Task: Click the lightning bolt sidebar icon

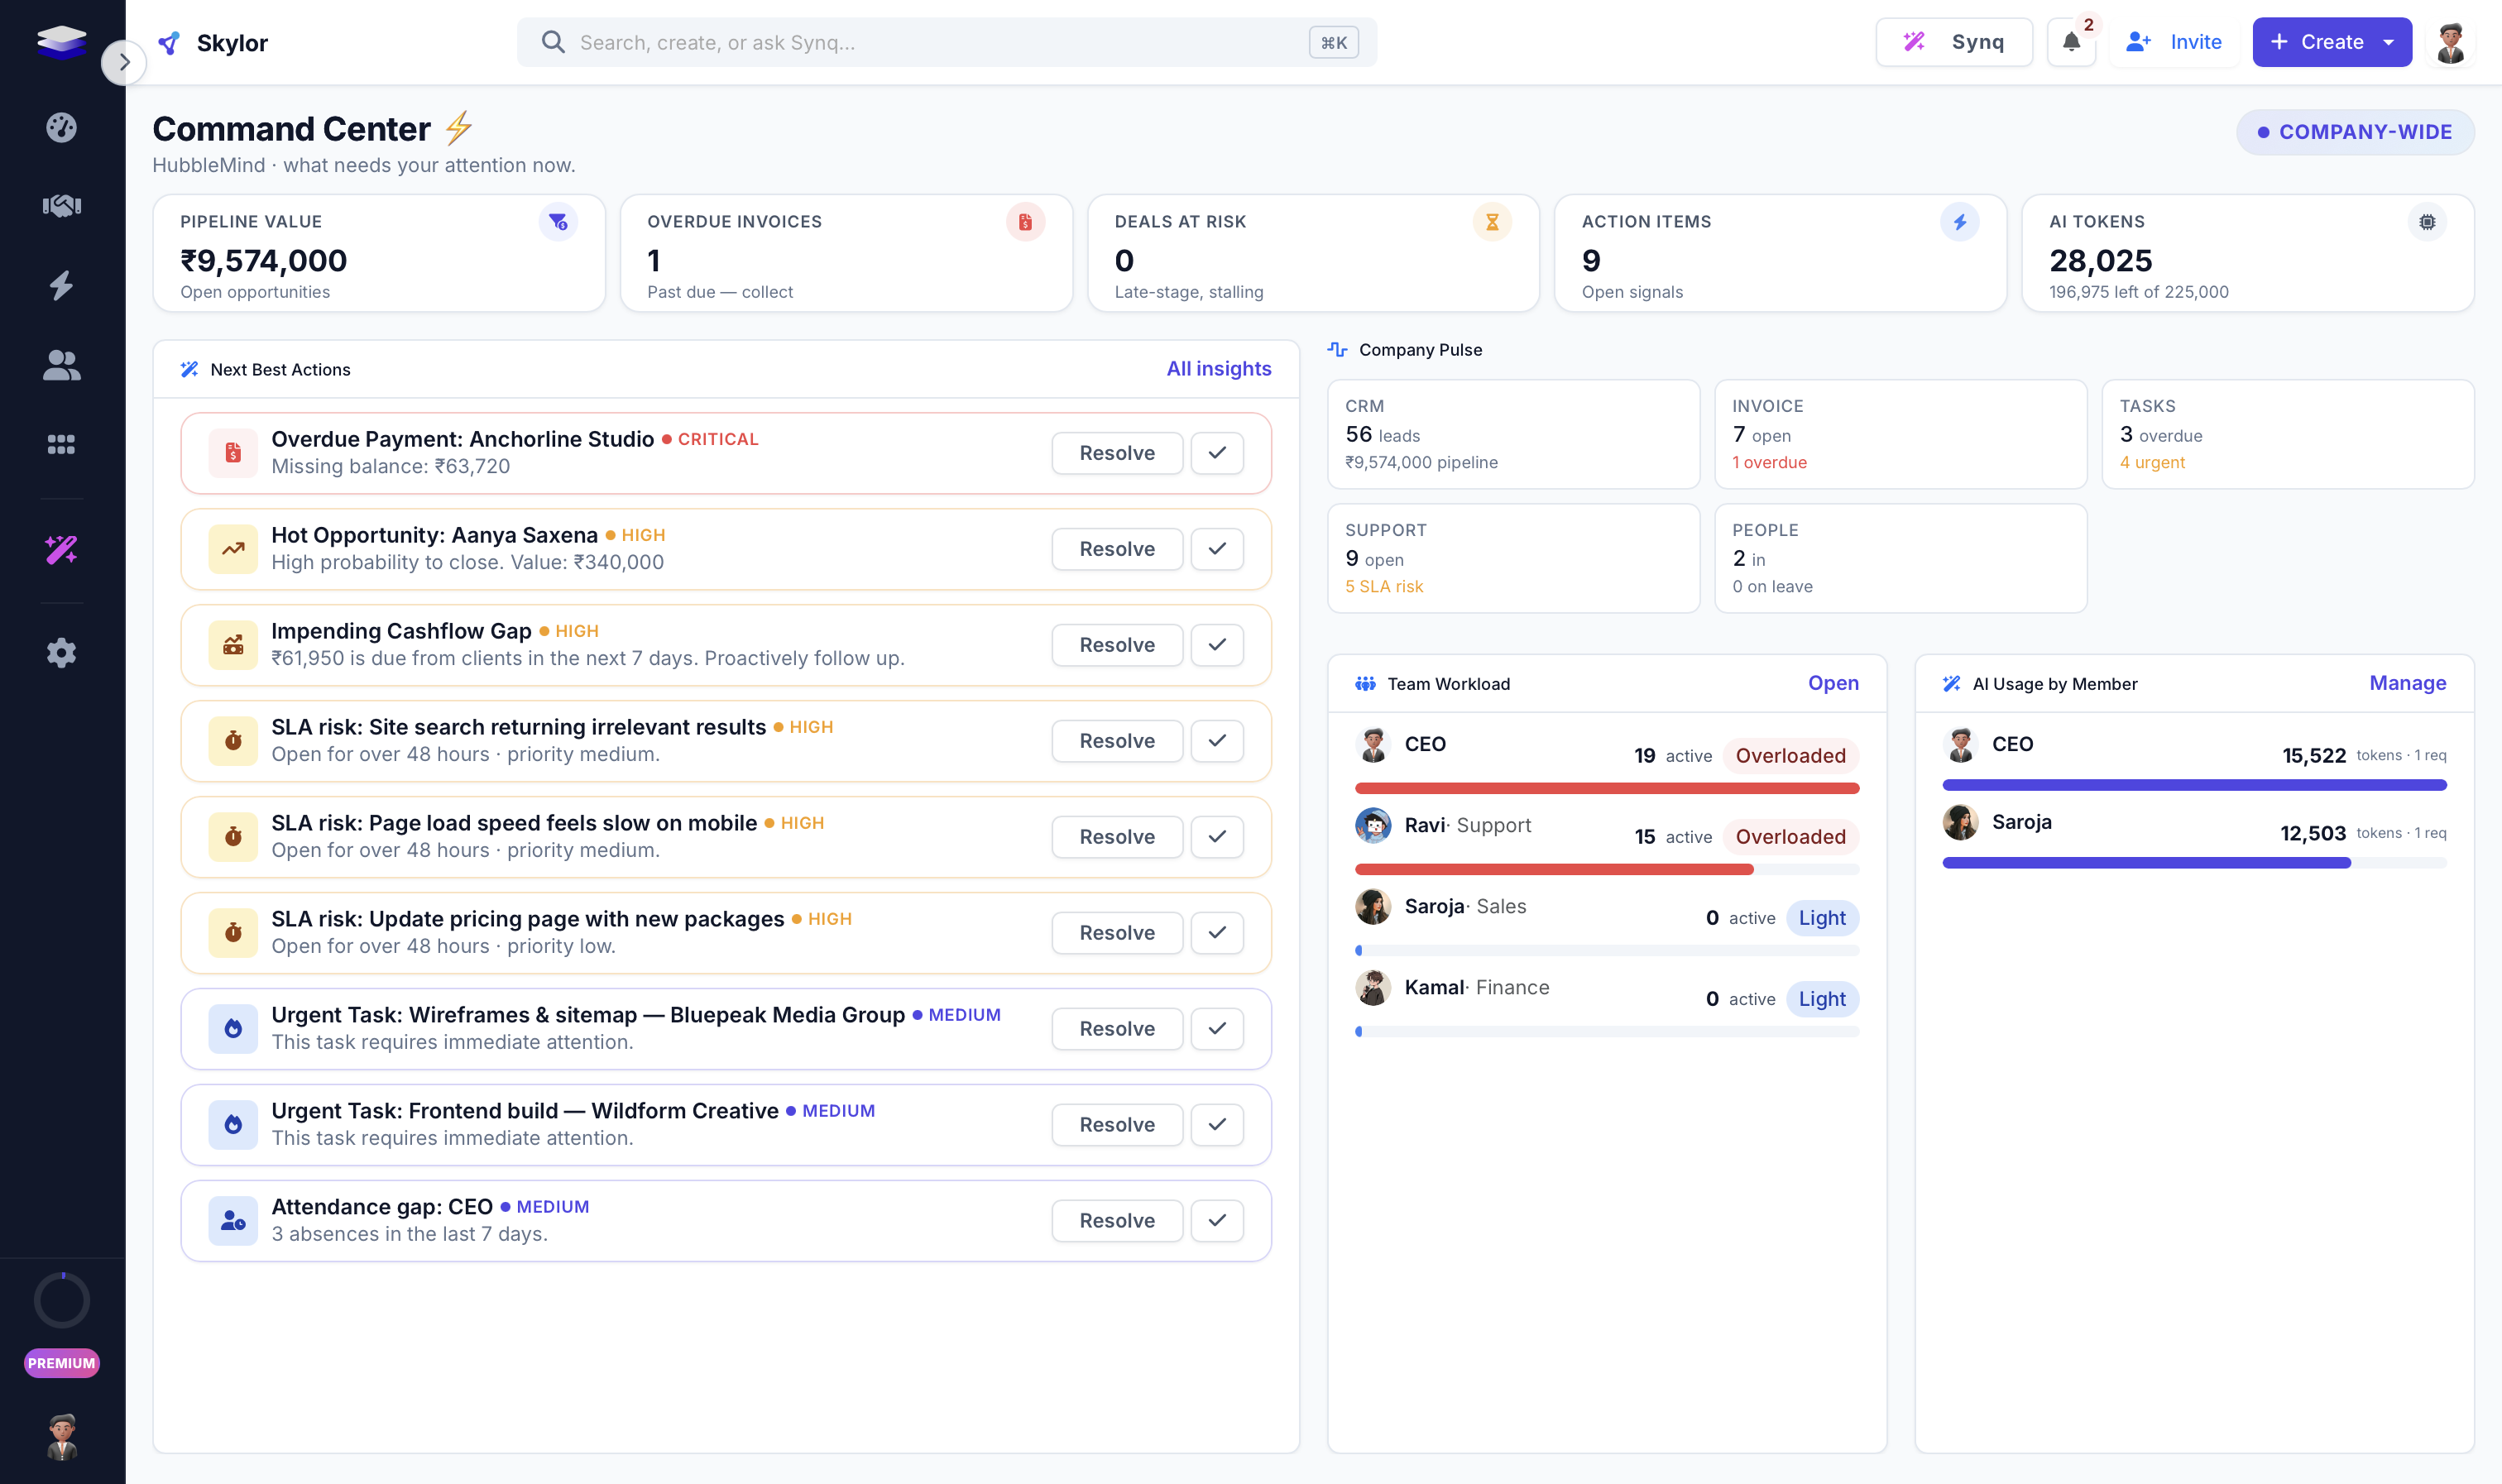Action: pyautogui.click(x=61, y=285)
